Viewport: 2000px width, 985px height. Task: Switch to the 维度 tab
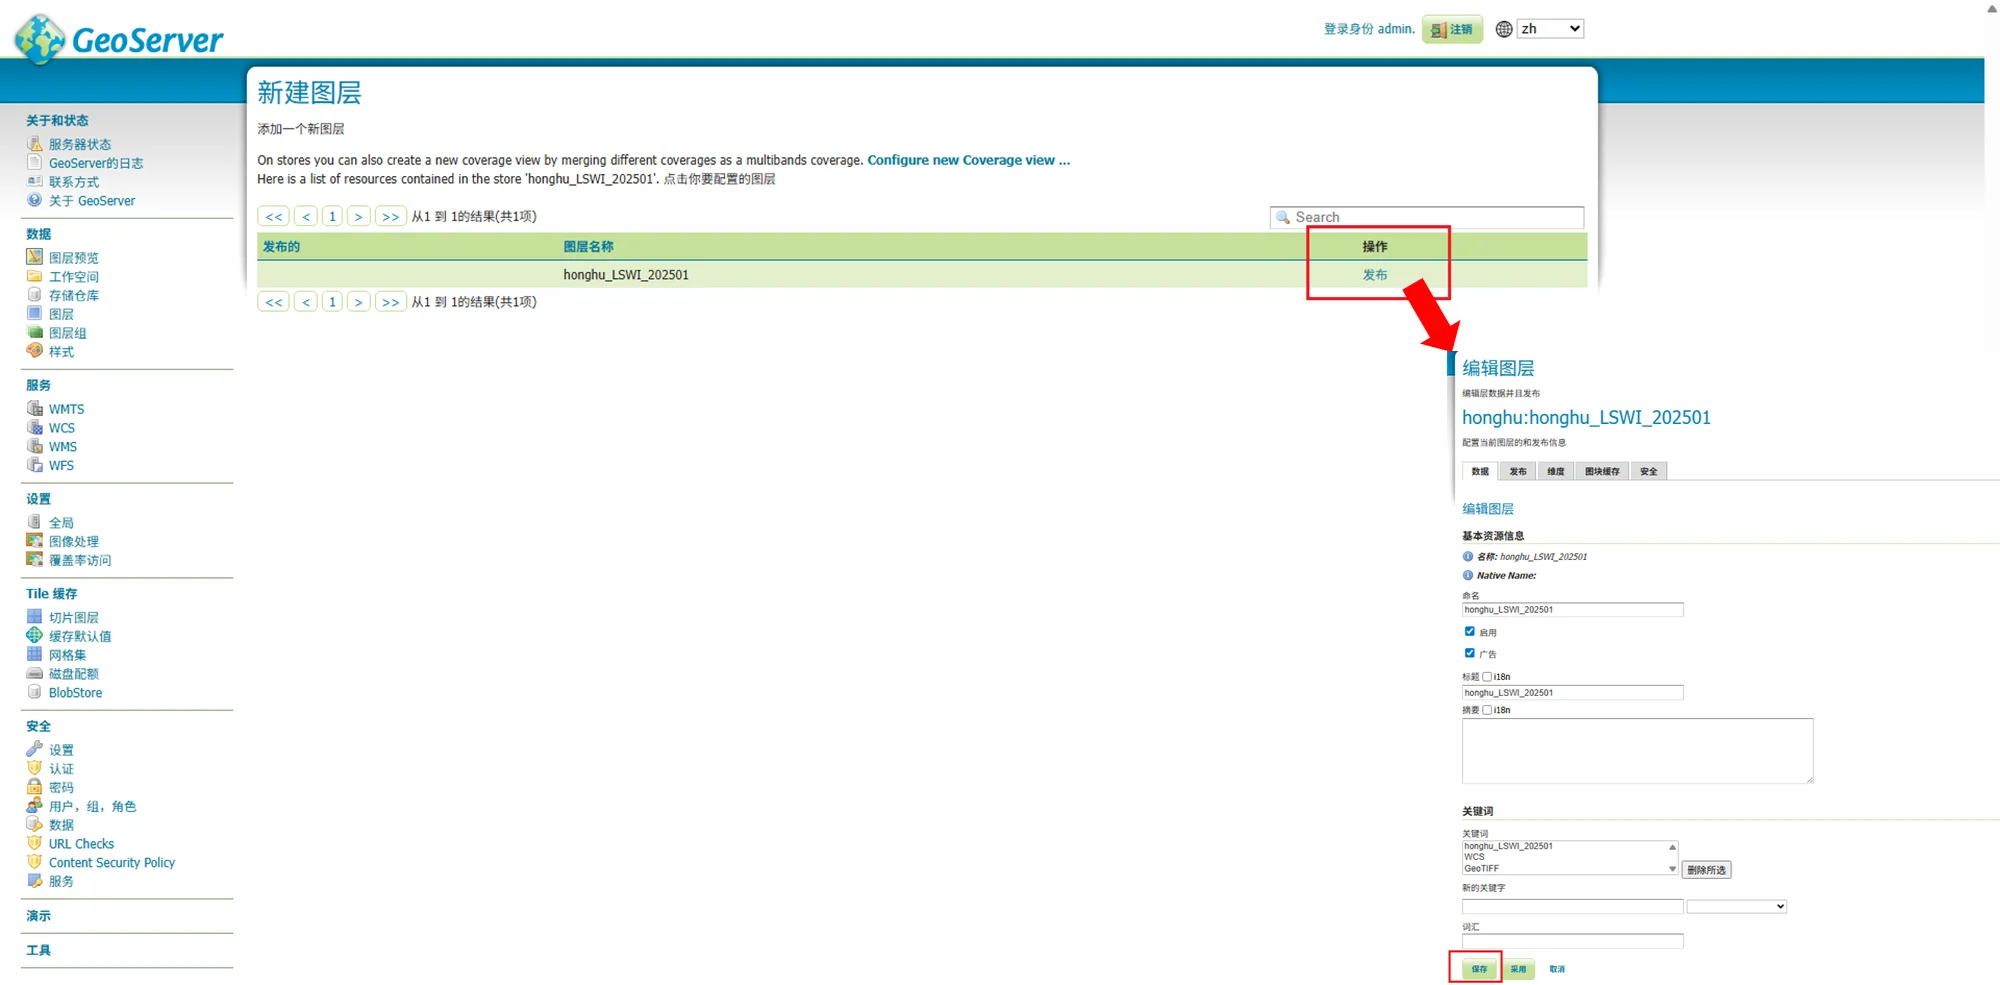1555,471
